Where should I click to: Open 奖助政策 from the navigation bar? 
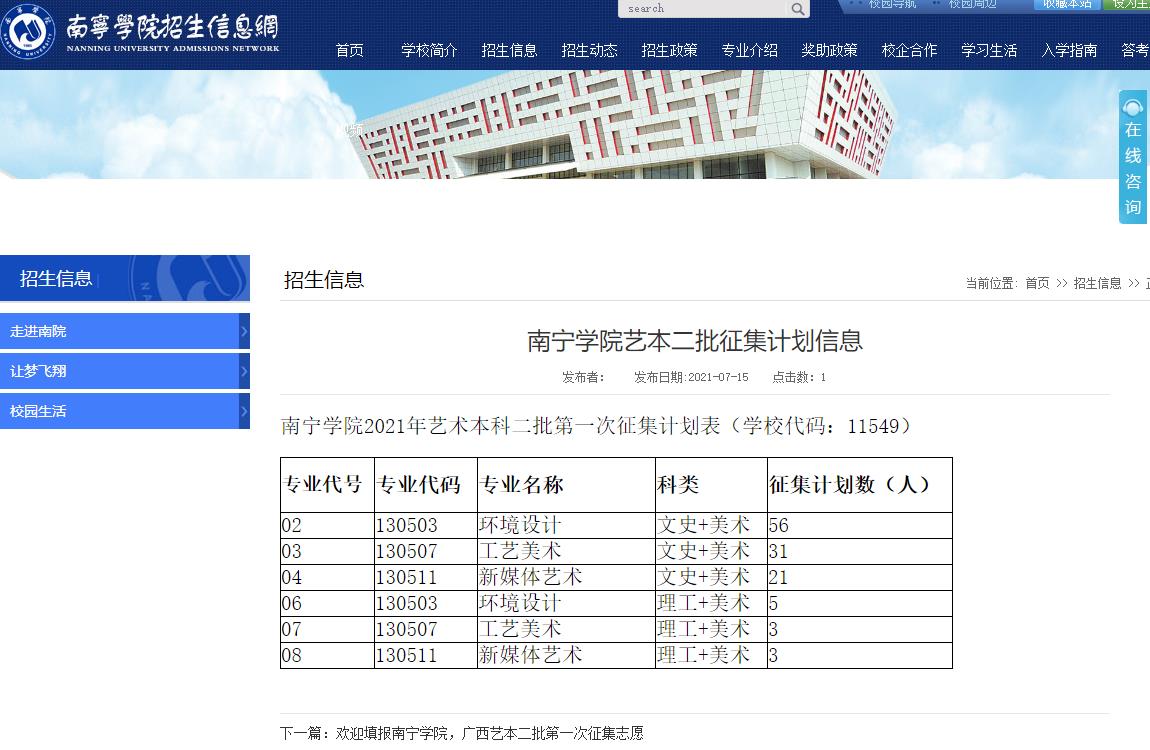click(830, 50)
